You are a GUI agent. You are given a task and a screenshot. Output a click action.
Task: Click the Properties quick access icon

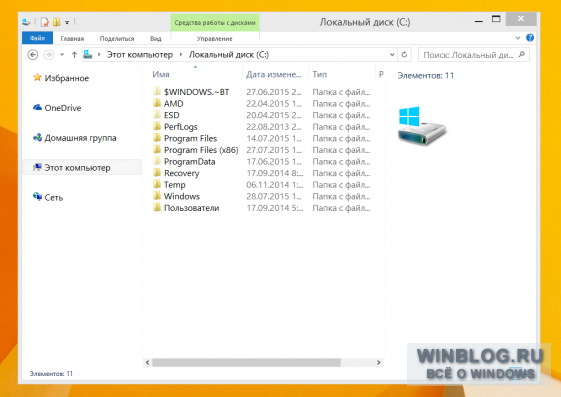[44, 22]
